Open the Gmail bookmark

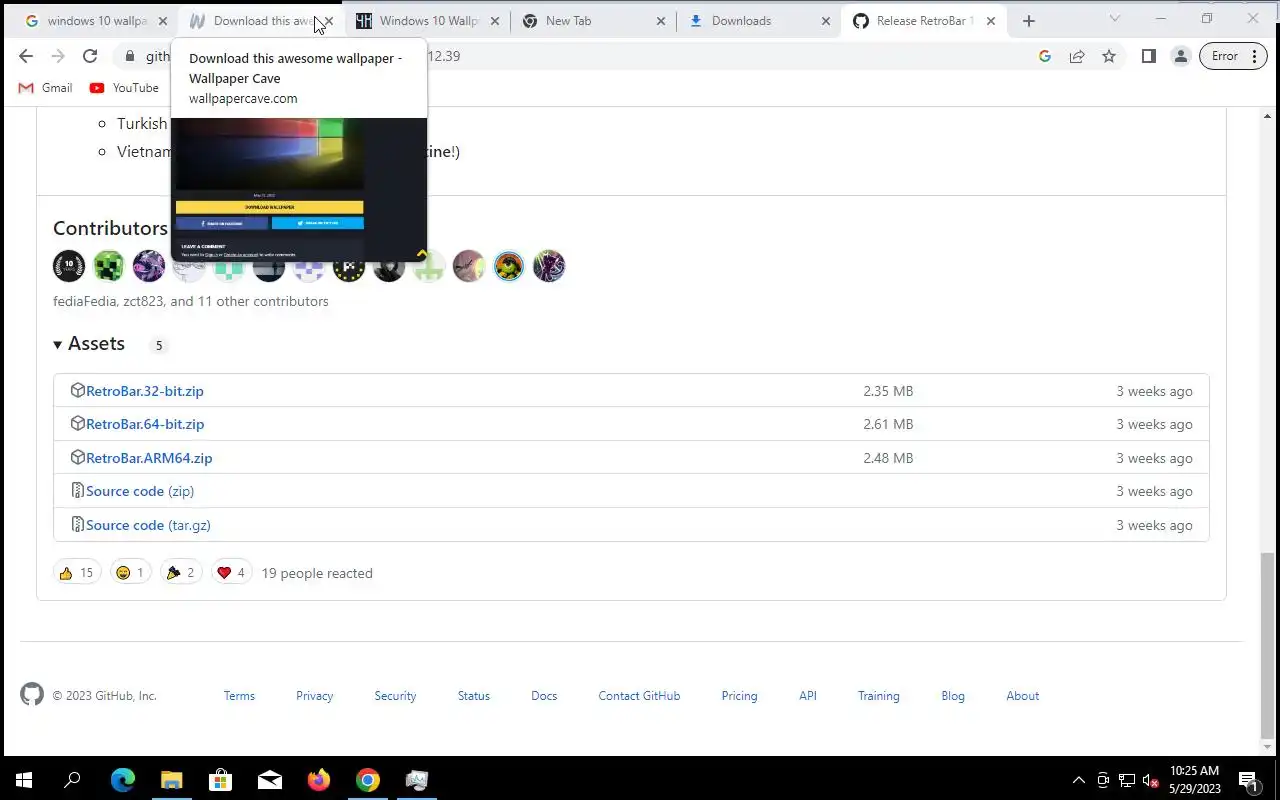pos(46,88)
